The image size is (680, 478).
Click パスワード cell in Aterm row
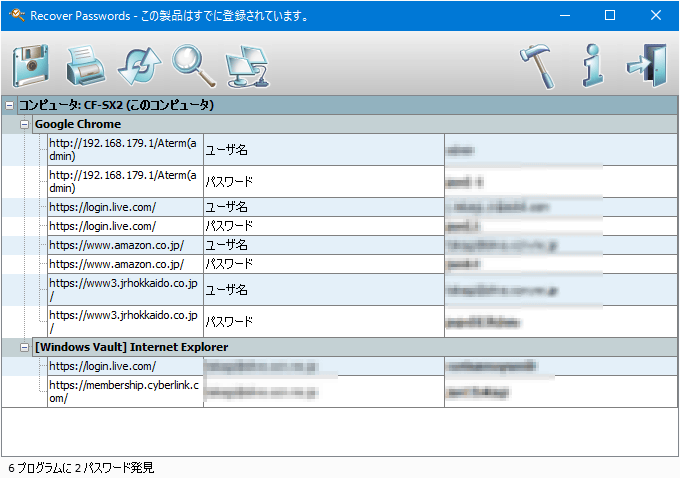pyautogui.click(x=324, y=182)
